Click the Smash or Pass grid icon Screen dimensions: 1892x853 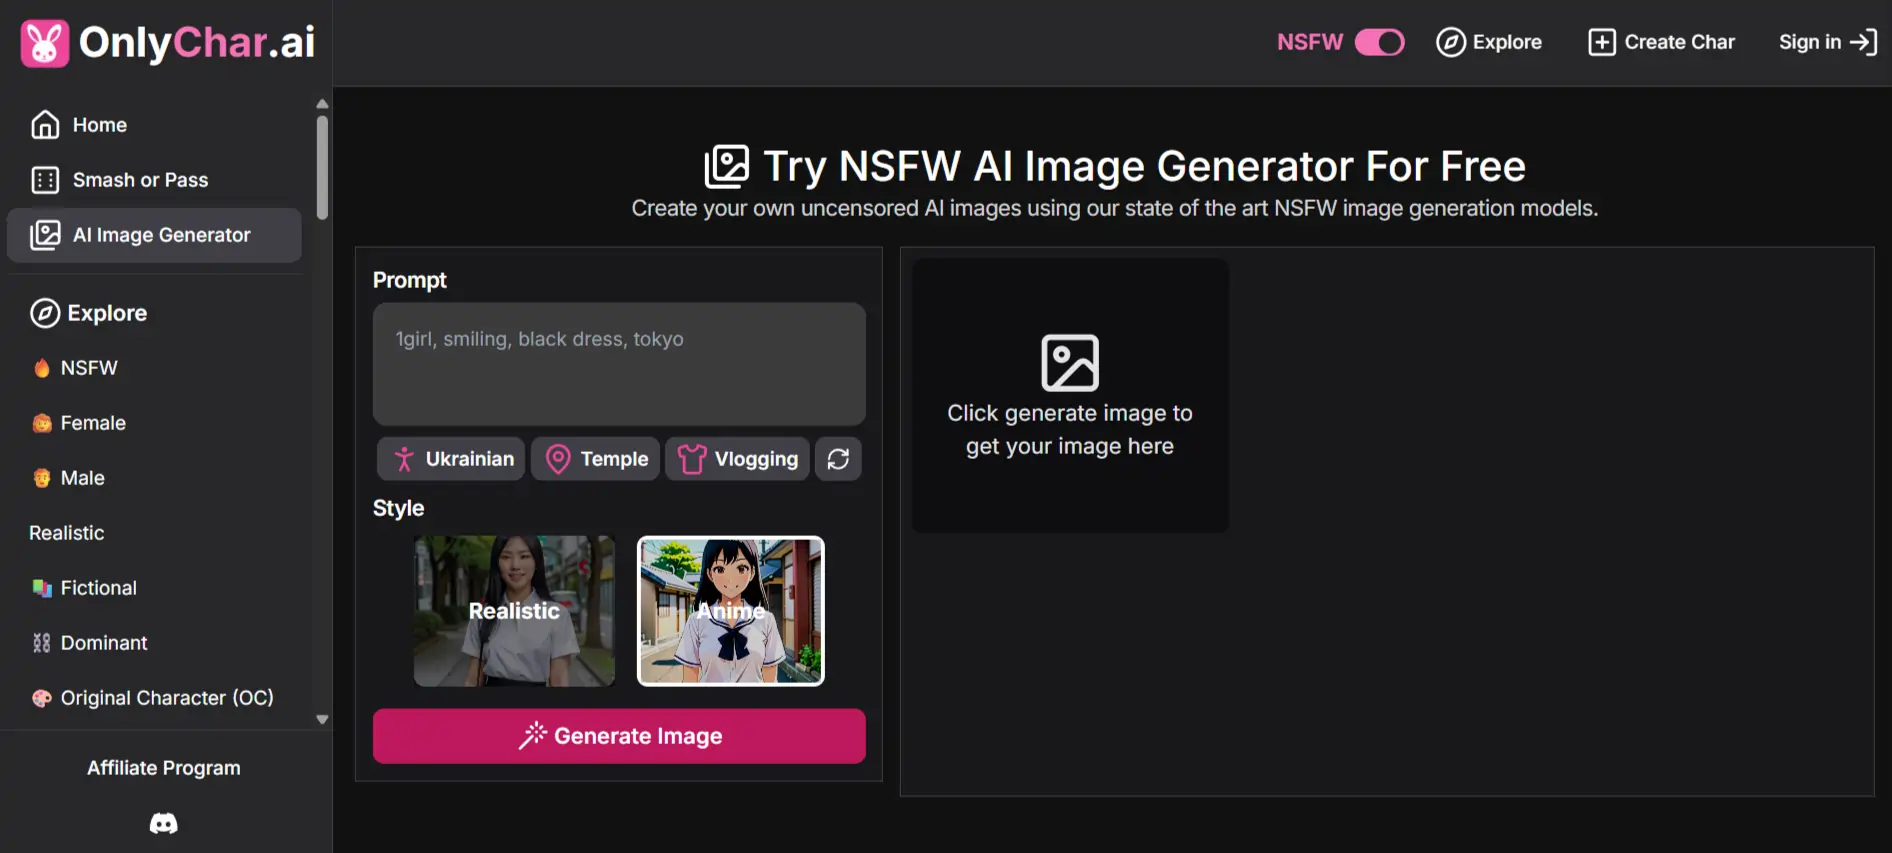point(45,180)
